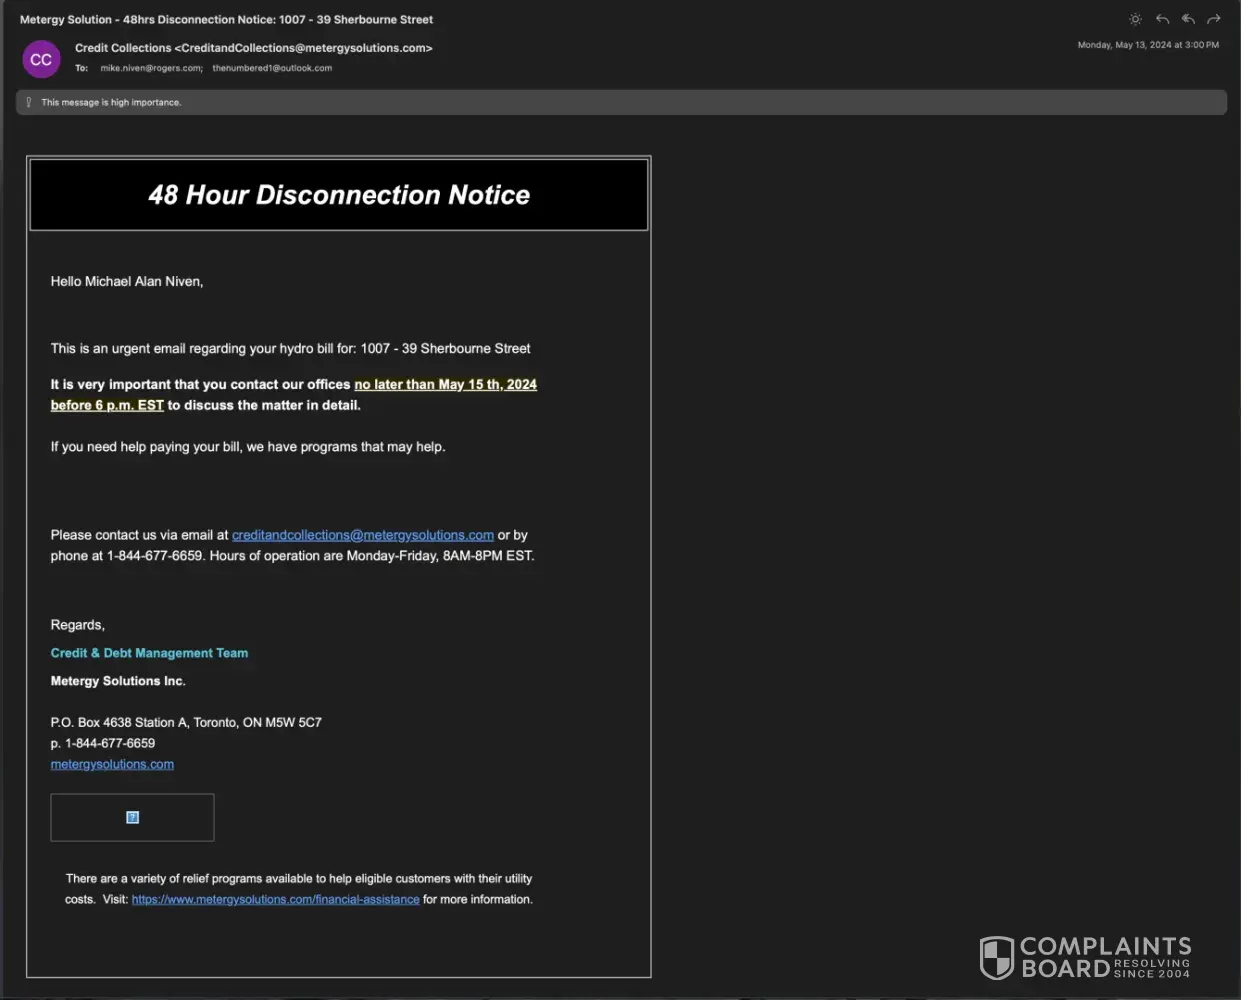The height and width of the screenshot is (1000, 1241).
Task: Click the Credit Collections sender address
Action: (254, 48)
